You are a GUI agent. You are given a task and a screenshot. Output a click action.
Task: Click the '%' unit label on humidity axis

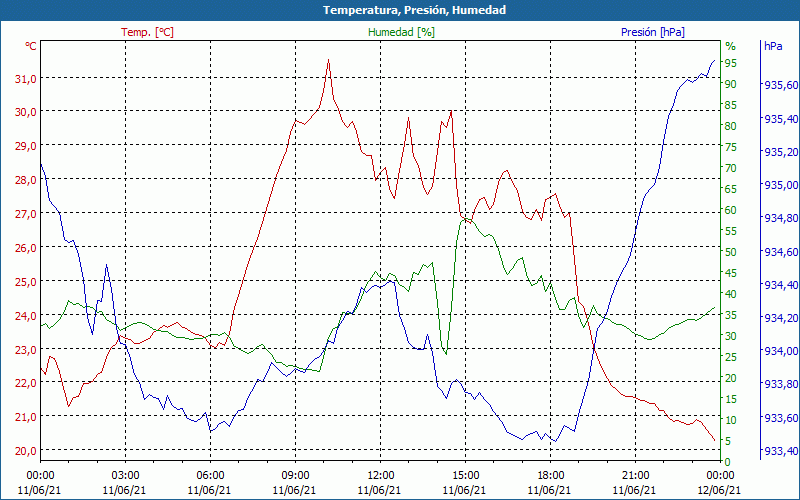pyautogui.click(x=731, y=46)
